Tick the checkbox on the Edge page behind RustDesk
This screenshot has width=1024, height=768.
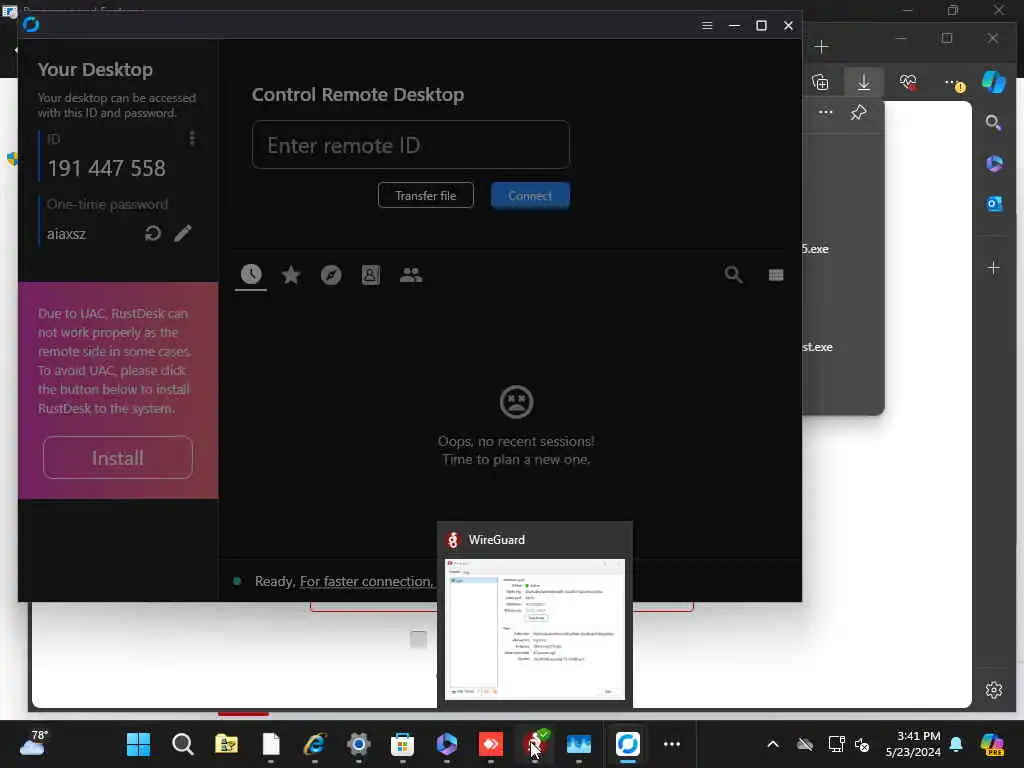point(418,639)
